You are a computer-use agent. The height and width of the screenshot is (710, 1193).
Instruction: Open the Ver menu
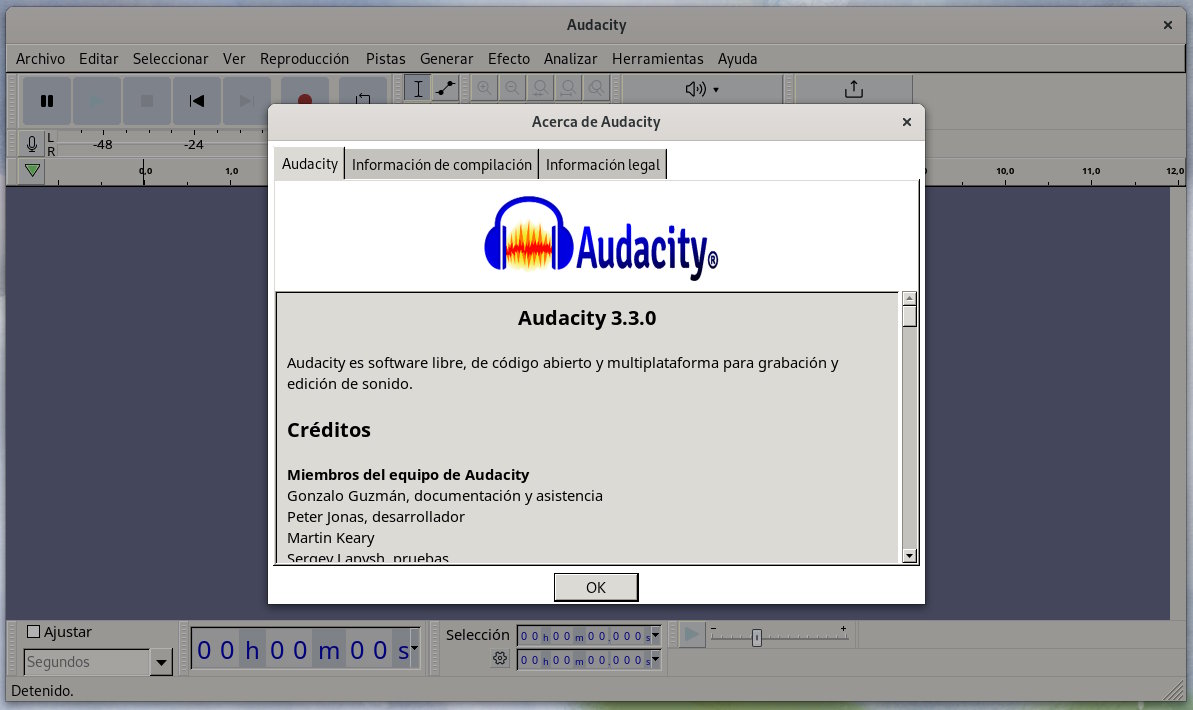coord(234,59)
